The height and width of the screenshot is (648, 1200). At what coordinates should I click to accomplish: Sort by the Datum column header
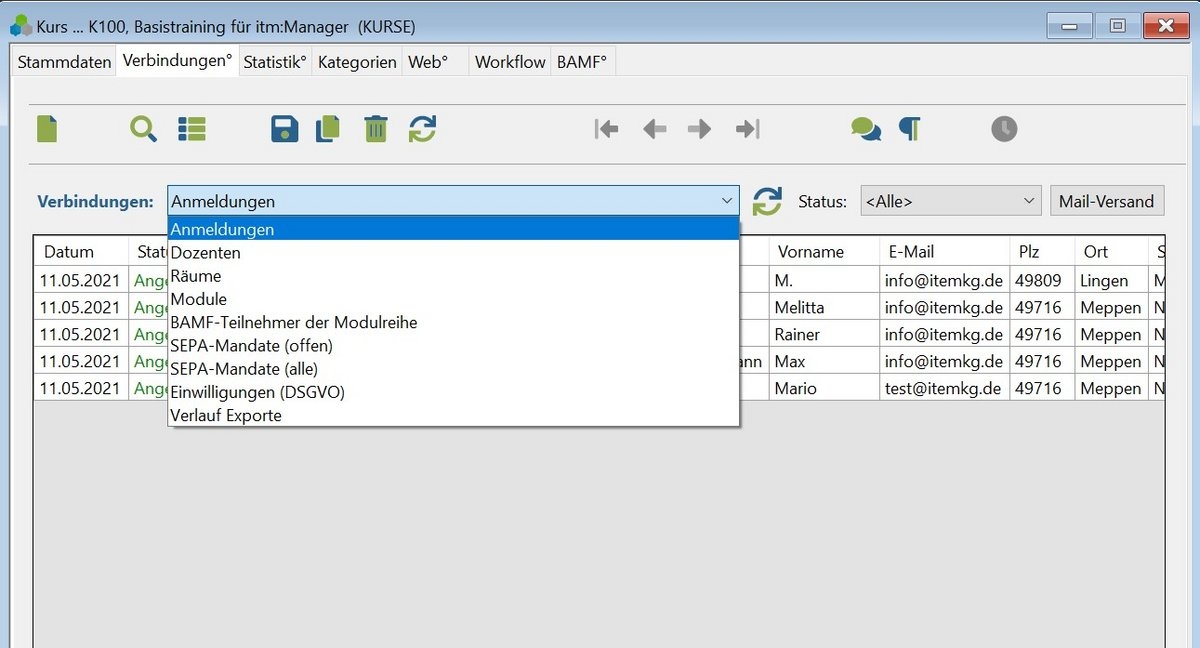point(80,252)
